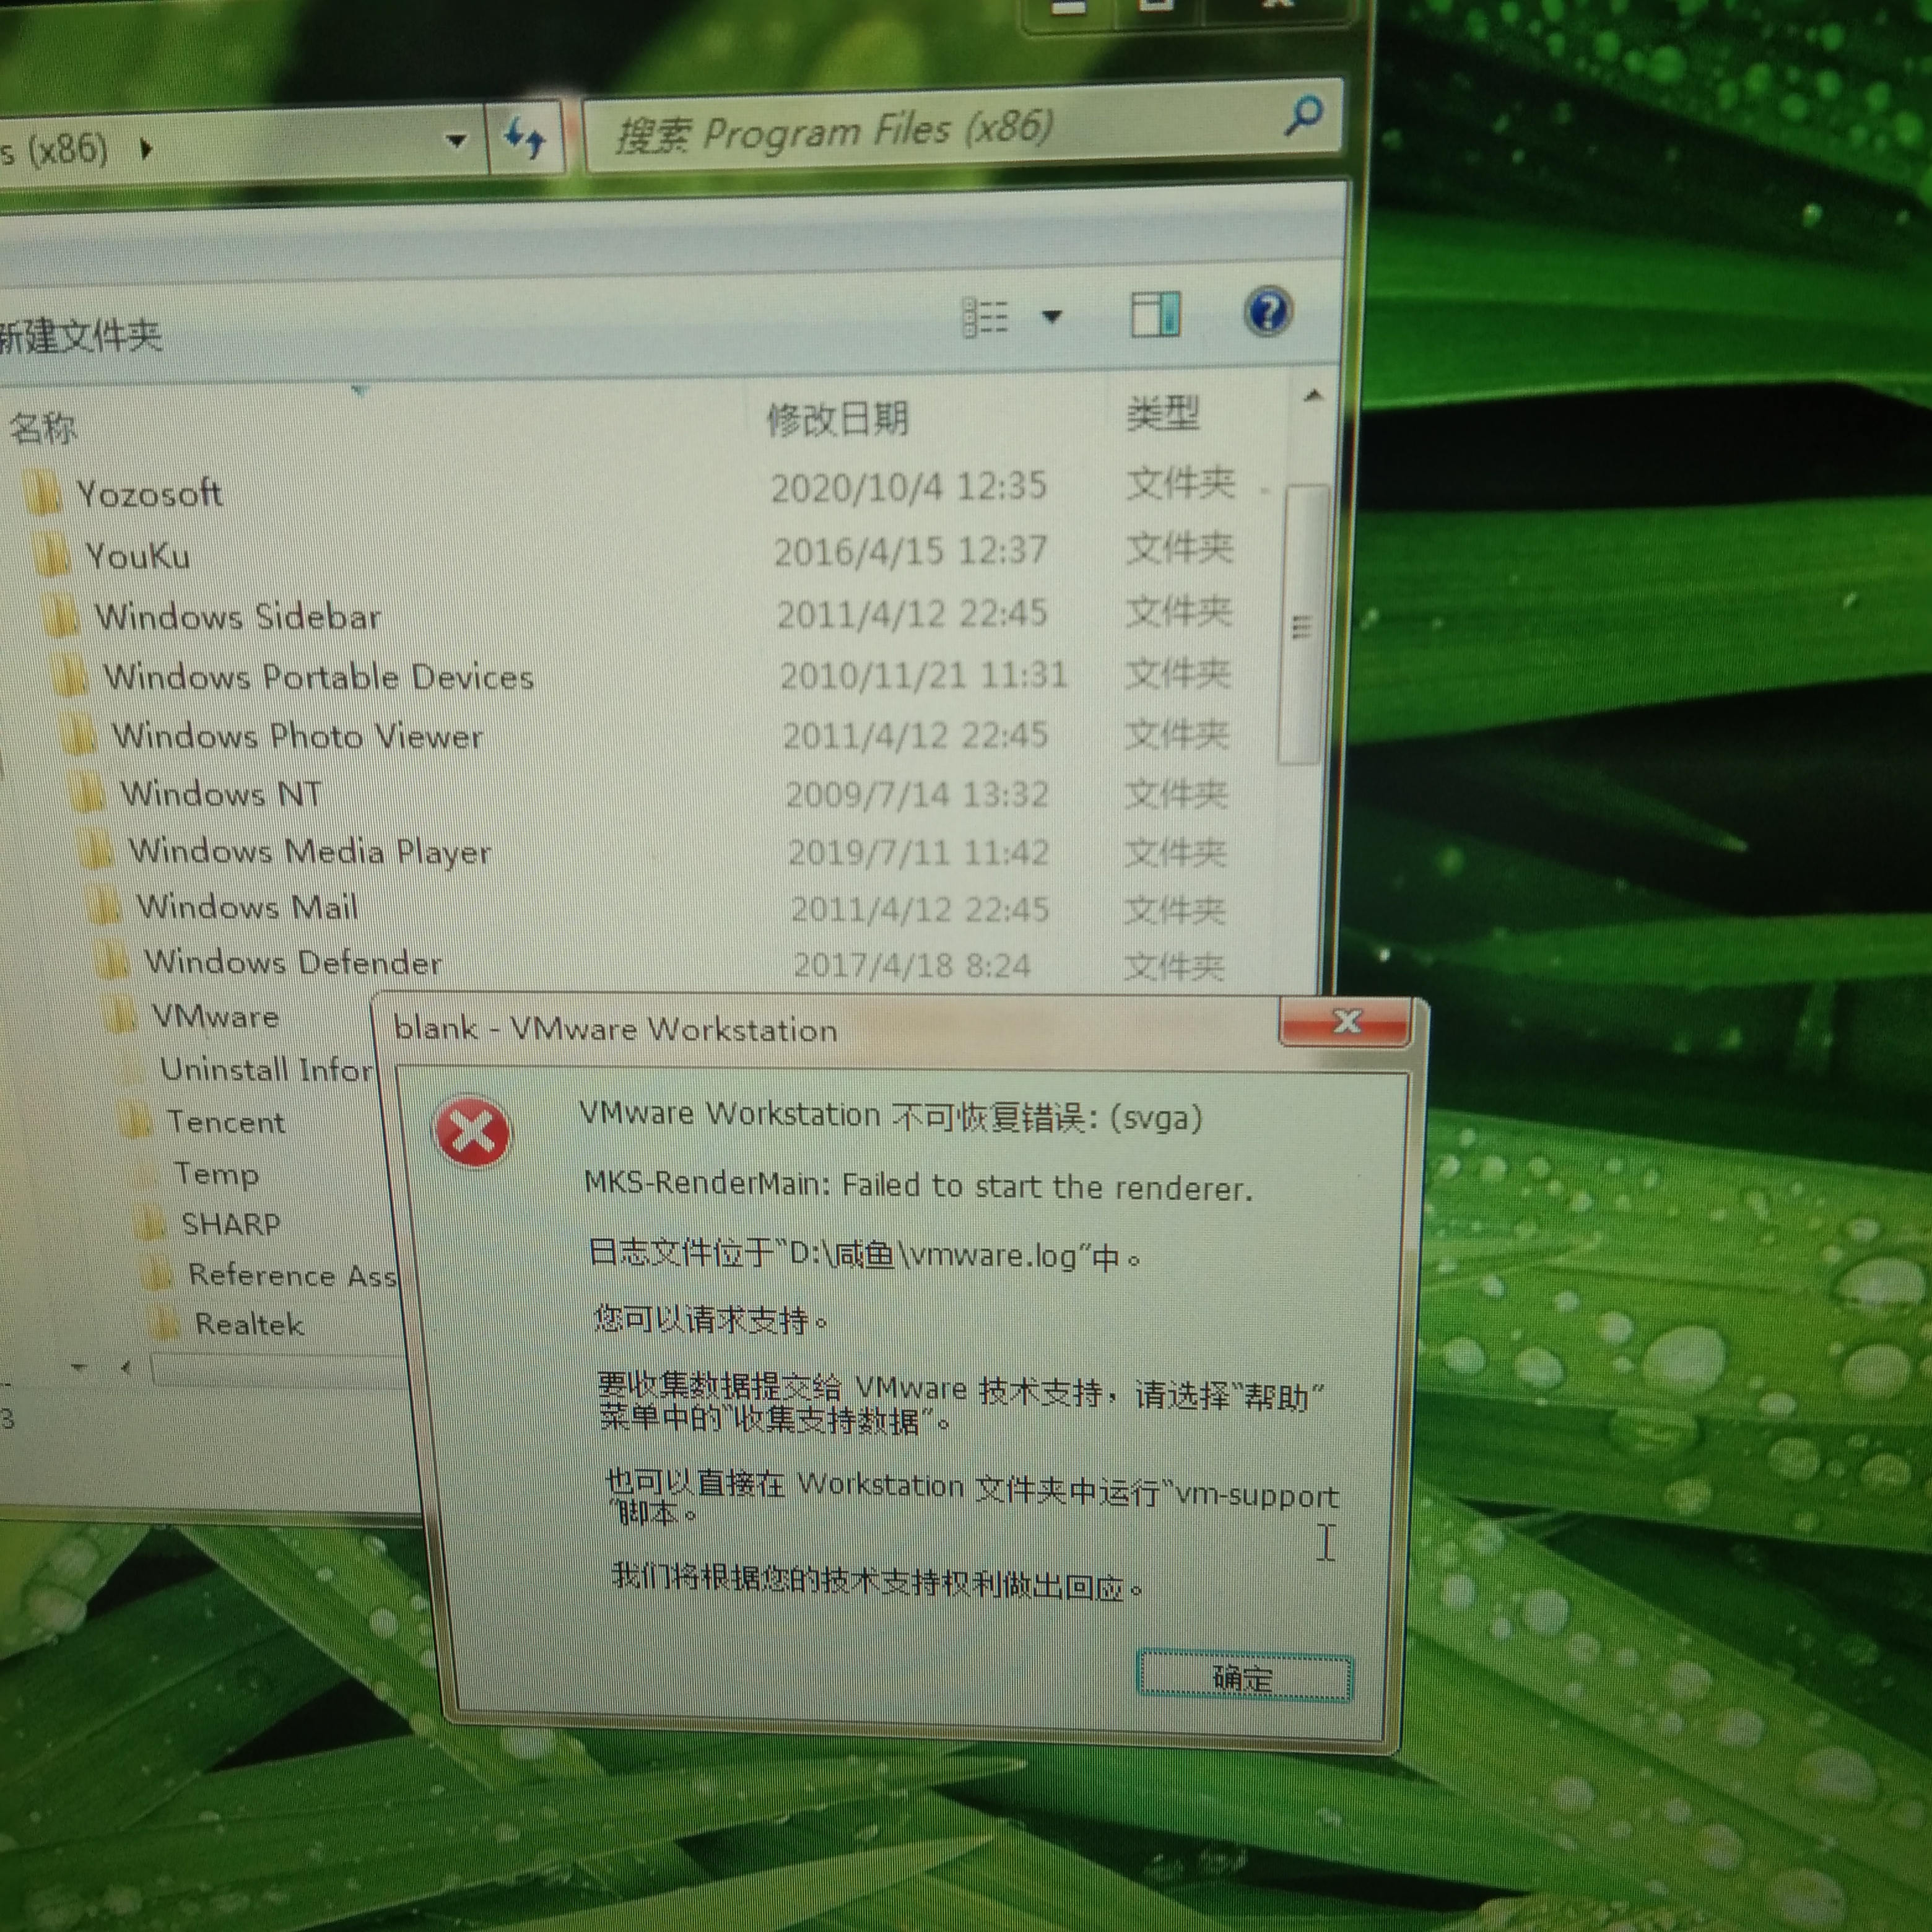
Task: Select the Realtek folder
Action: coord(249,1324)
